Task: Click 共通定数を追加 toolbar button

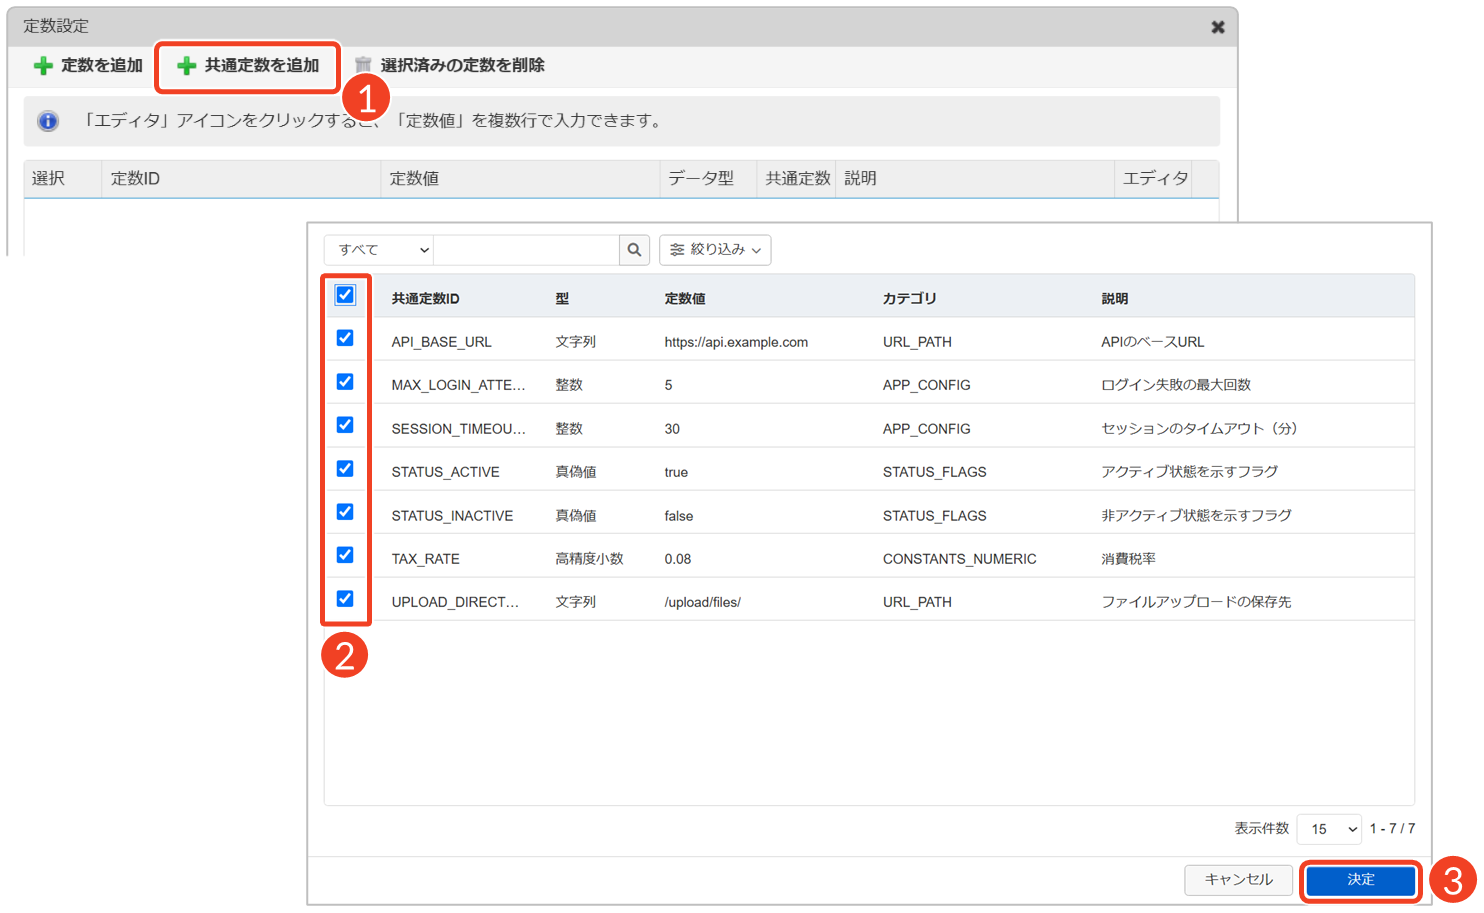Action: coord(248,66)
